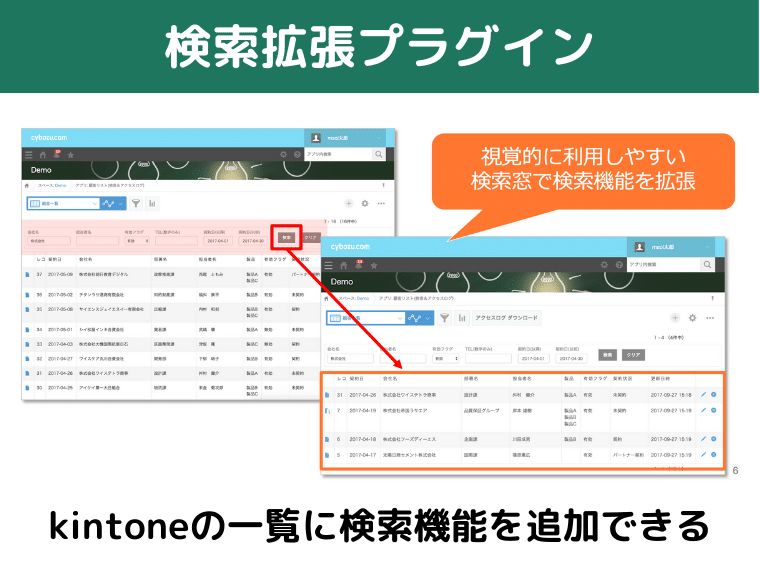Open the three-dots options in right window
The height and width of the screenshot is (570, 760).
[x=710, y=318]
